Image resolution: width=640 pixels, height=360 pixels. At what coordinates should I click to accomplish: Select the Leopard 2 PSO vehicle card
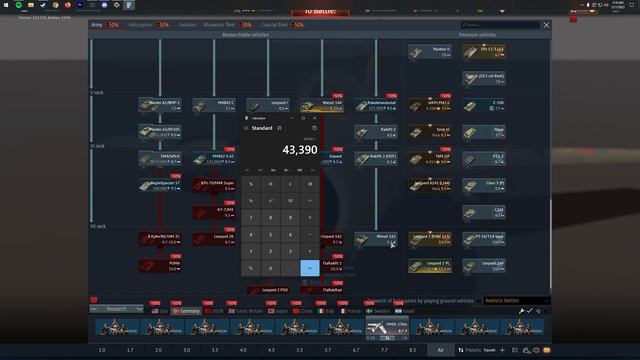pyautogui.click(x=268, y=290)
